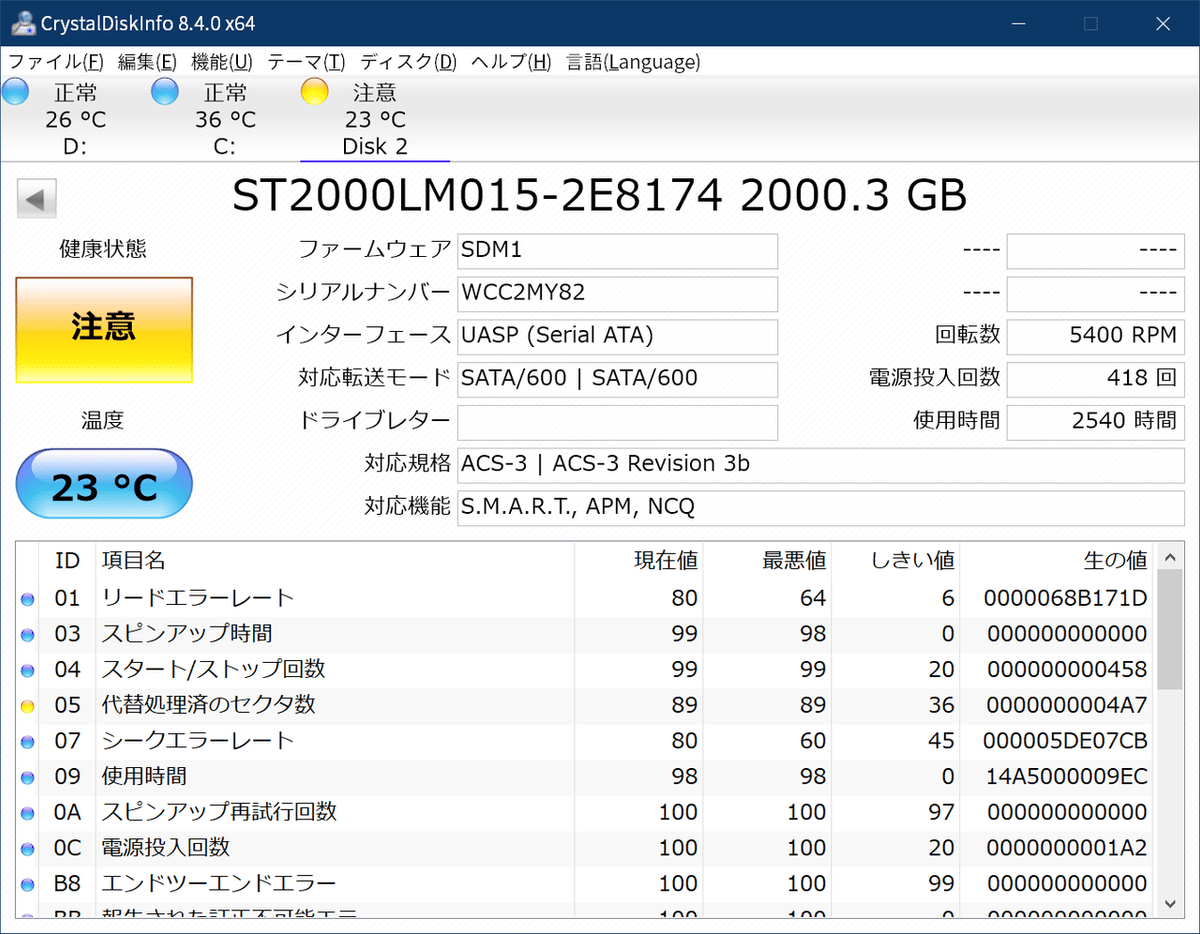1200x934 pixels.
Task: Click status dot for ID 0C 電源投入回数
Action: 27,849
